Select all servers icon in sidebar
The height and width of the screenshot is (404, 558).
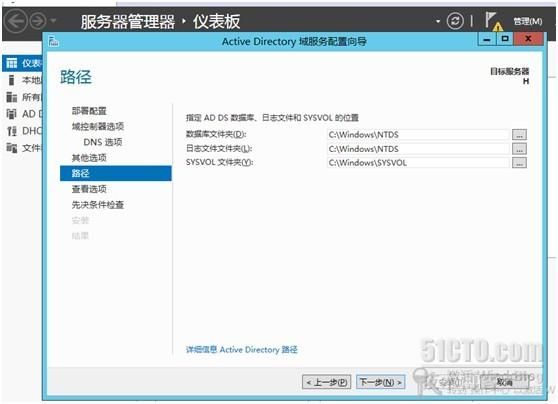[12, 97]
